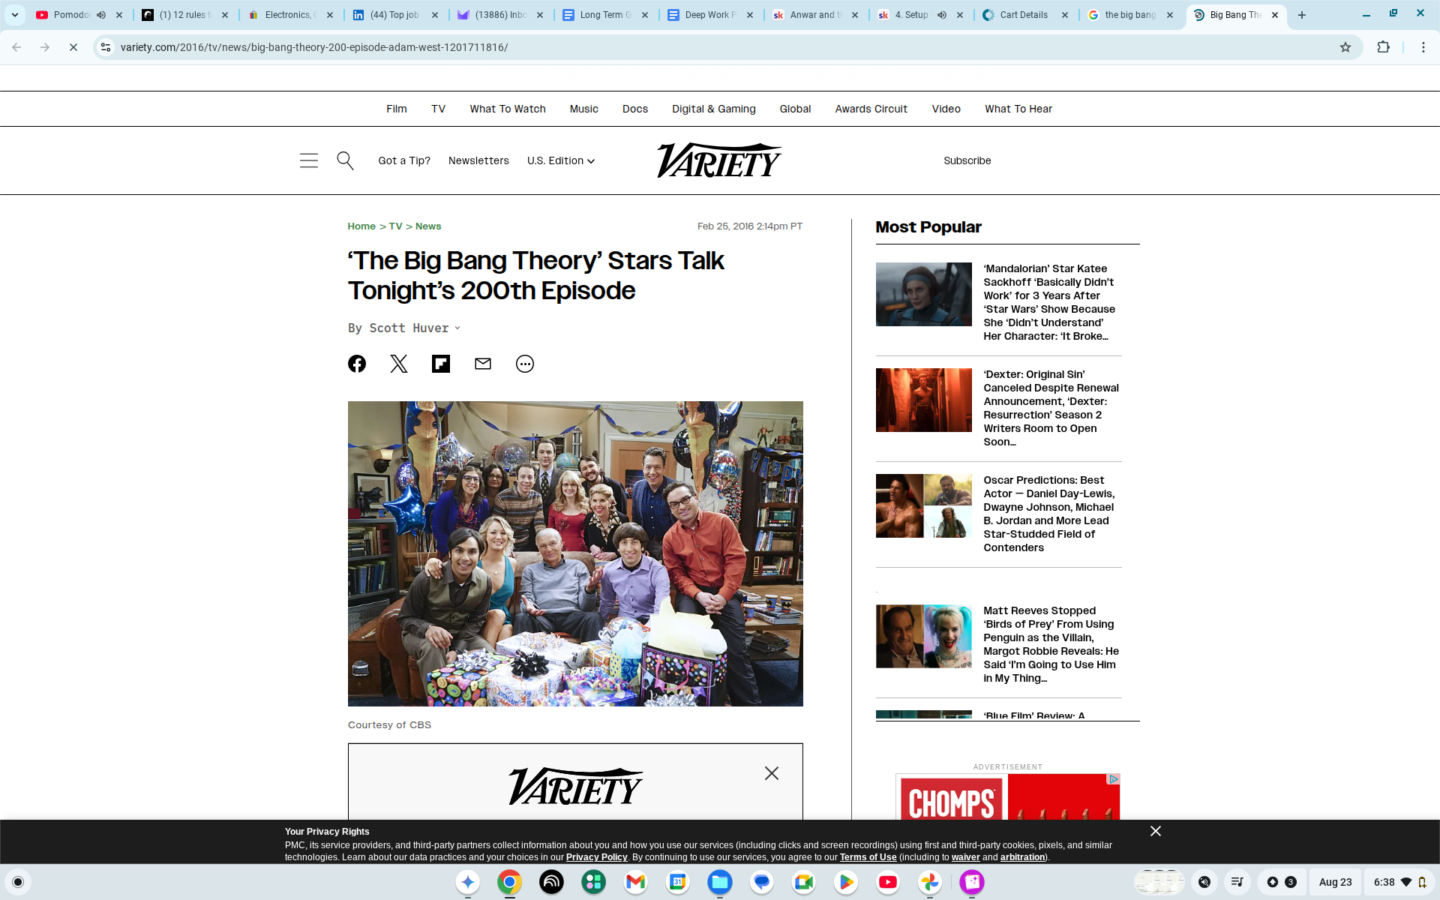Open Google Meet from shelf
Screen dimensions: 1440x900
pos(804,882)
